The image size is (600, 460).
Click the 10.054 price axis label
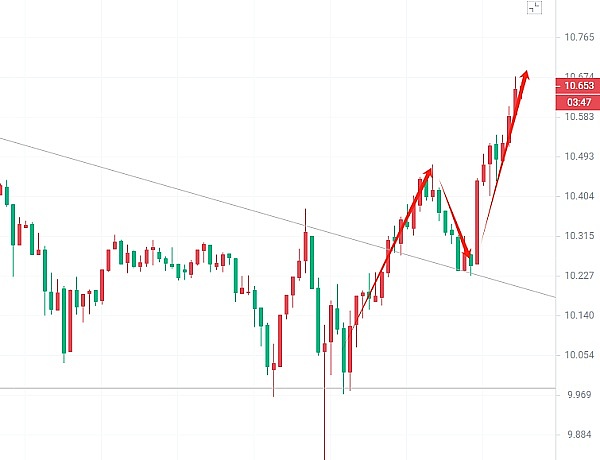[579, 355]
